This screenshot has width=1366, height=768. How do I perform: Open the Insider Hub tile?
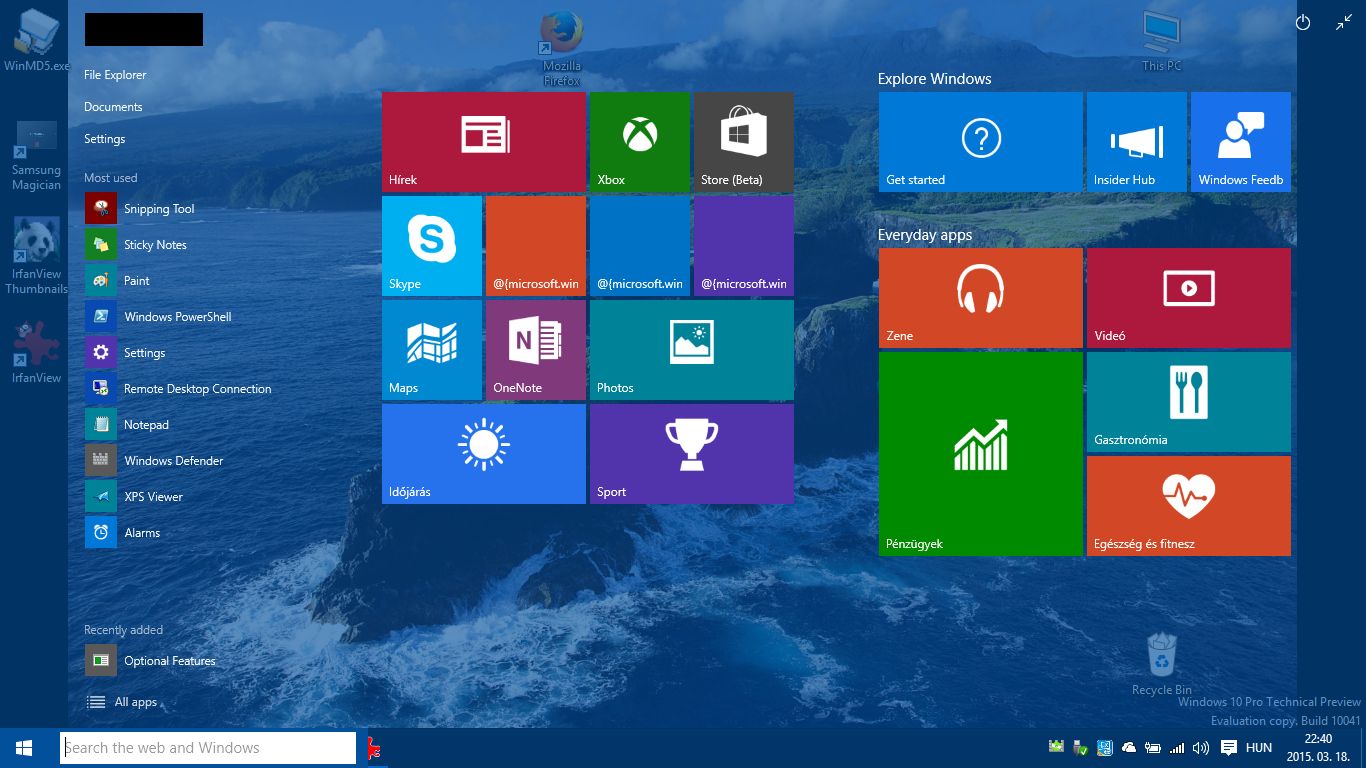(1136, 142)
